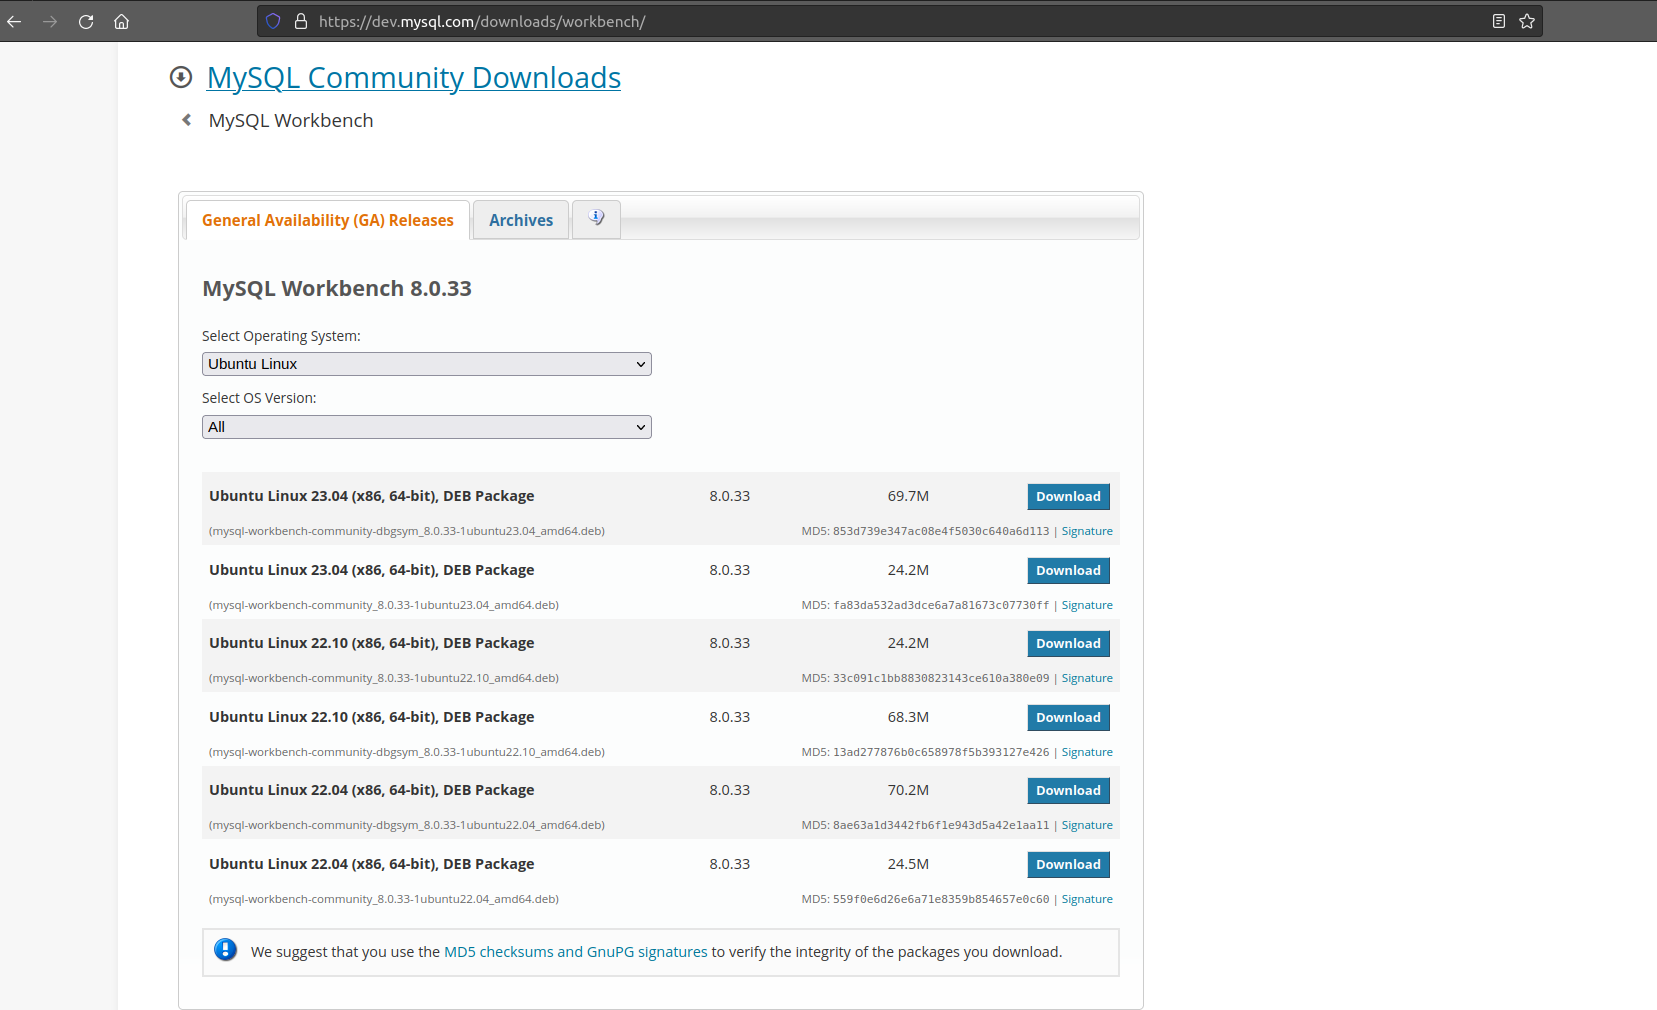Screen dimensions: 1657x1010
Task: Download Ubuntu 22.10 dbgsym 68.3M package
Action: [x=1068, y=718]
